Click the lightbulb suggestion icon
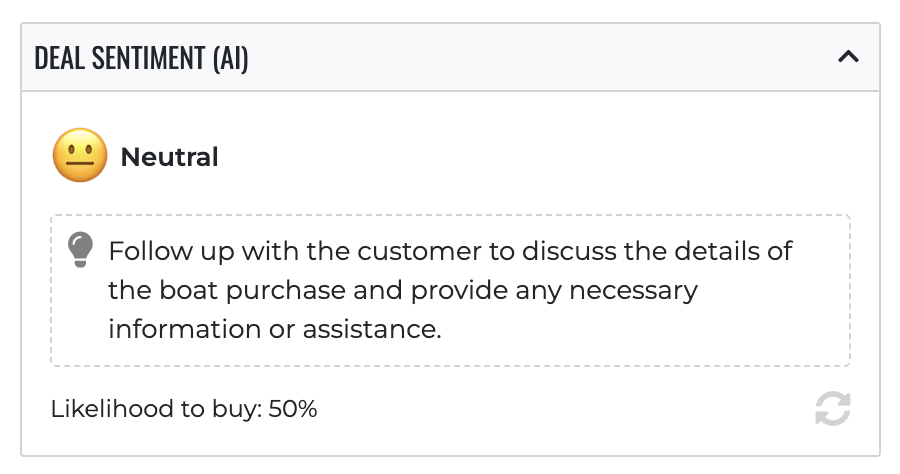This screenshot has width=900, height=474. [80, 249]
